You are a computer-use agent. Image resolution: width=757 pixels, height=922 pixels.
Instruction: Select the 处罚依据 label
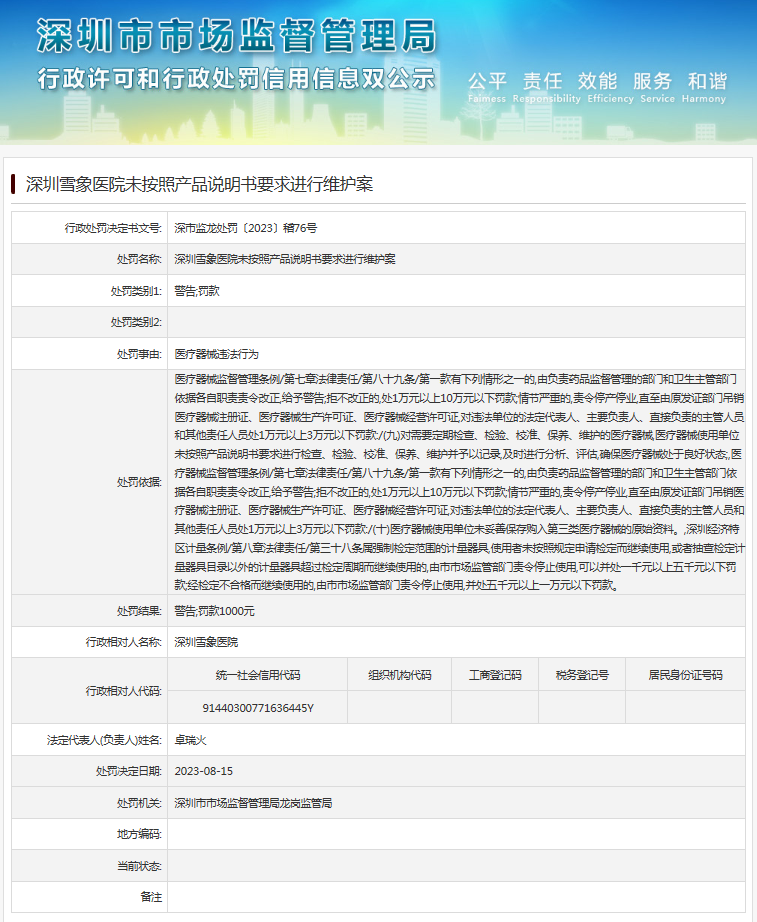click(139, 482)
